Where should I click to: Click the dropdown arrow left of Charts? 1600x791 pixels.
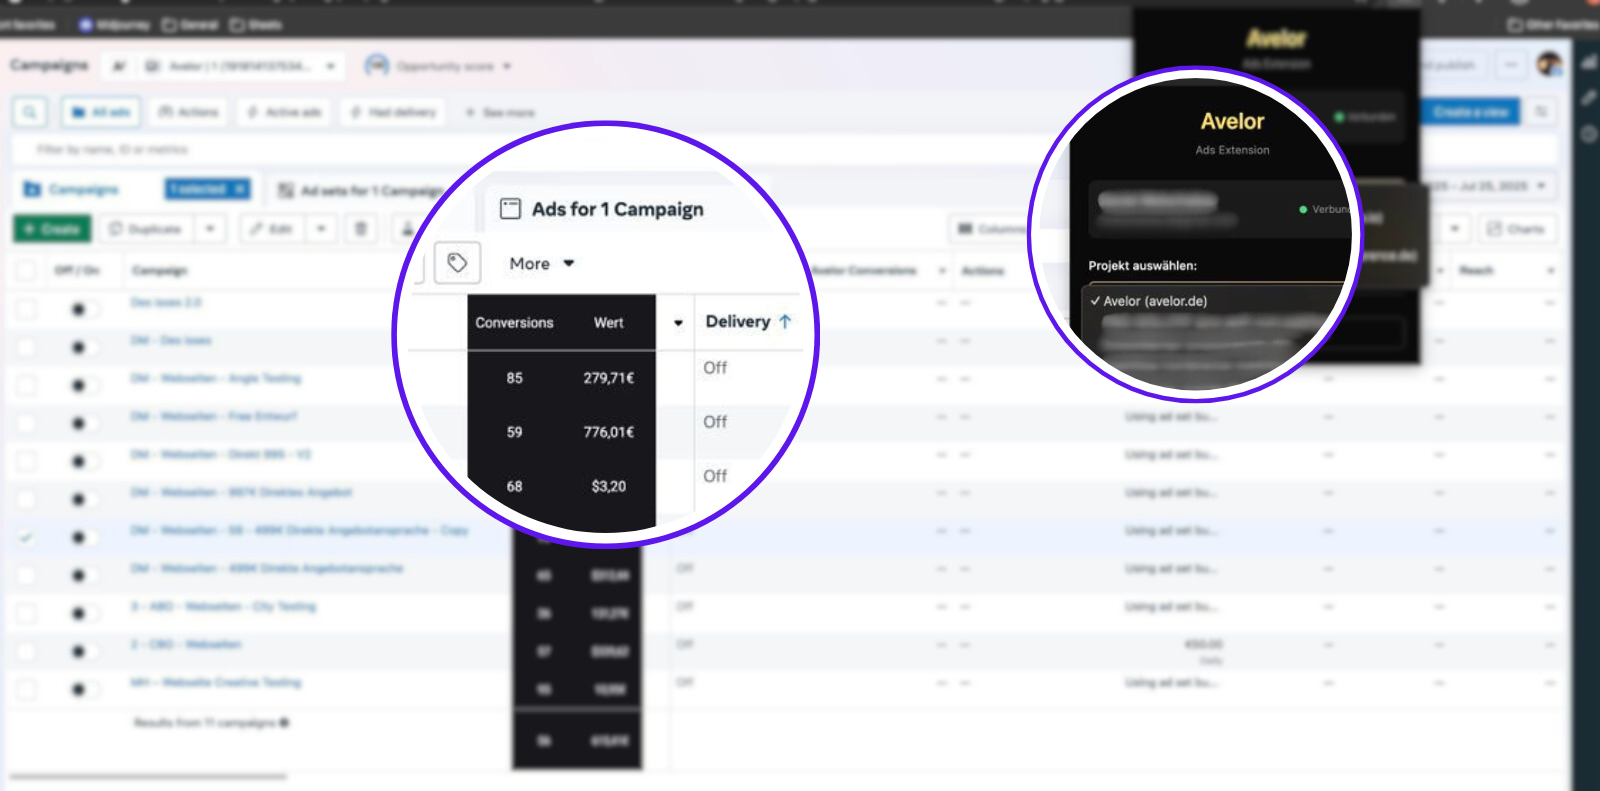[x=1454, y=229]
